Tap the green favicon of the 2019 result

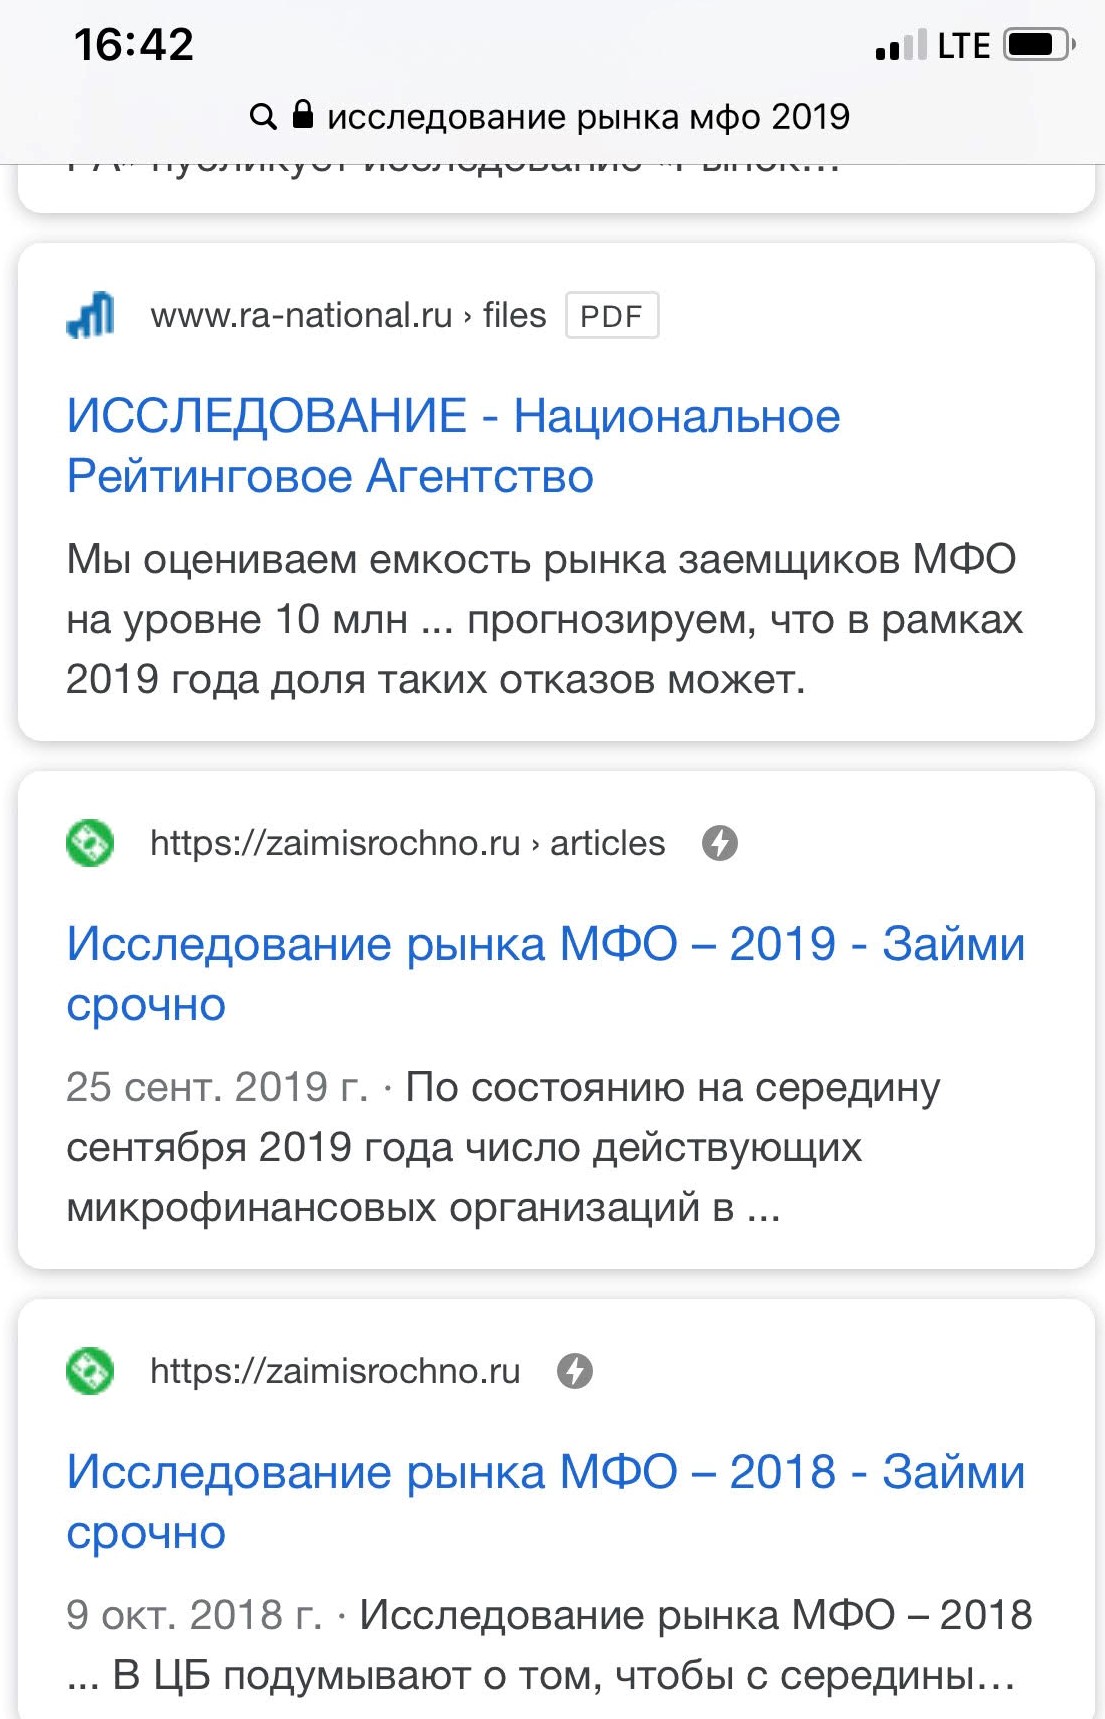[x=90, y=843]
